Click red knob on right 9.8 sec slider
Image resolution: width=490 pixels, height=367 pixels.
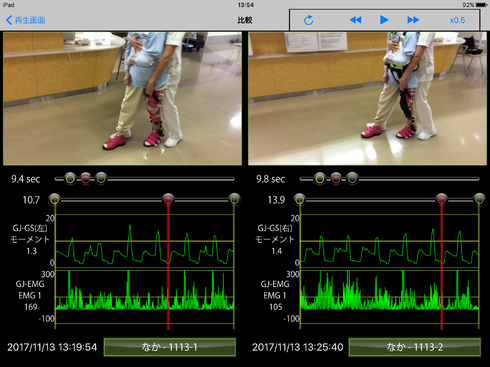point(336,179)
